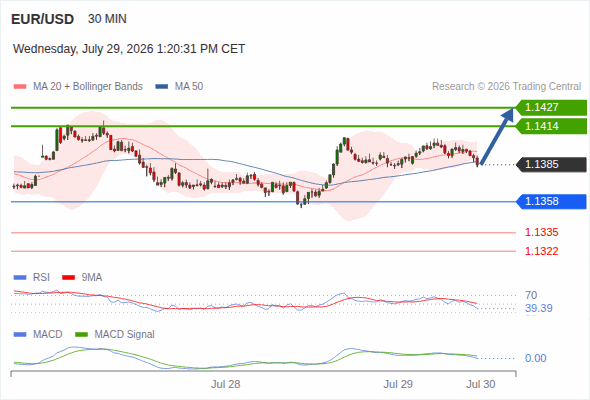Select the 1.1427 resistance price tag
The width and height of the screenshot is (590, 400).
(x=552, y=108)
